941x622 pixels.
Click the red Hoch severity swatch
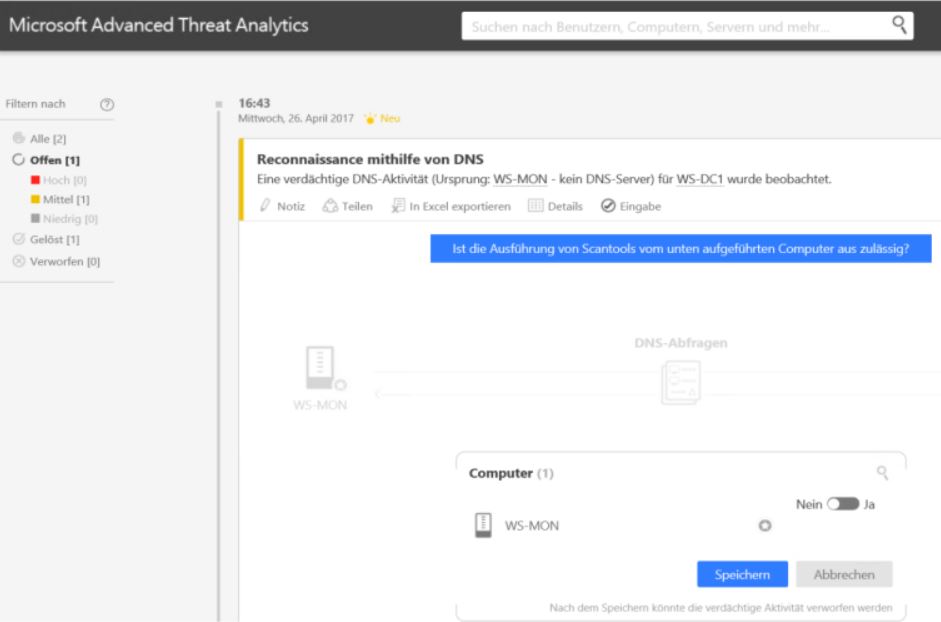coord(35,180)
